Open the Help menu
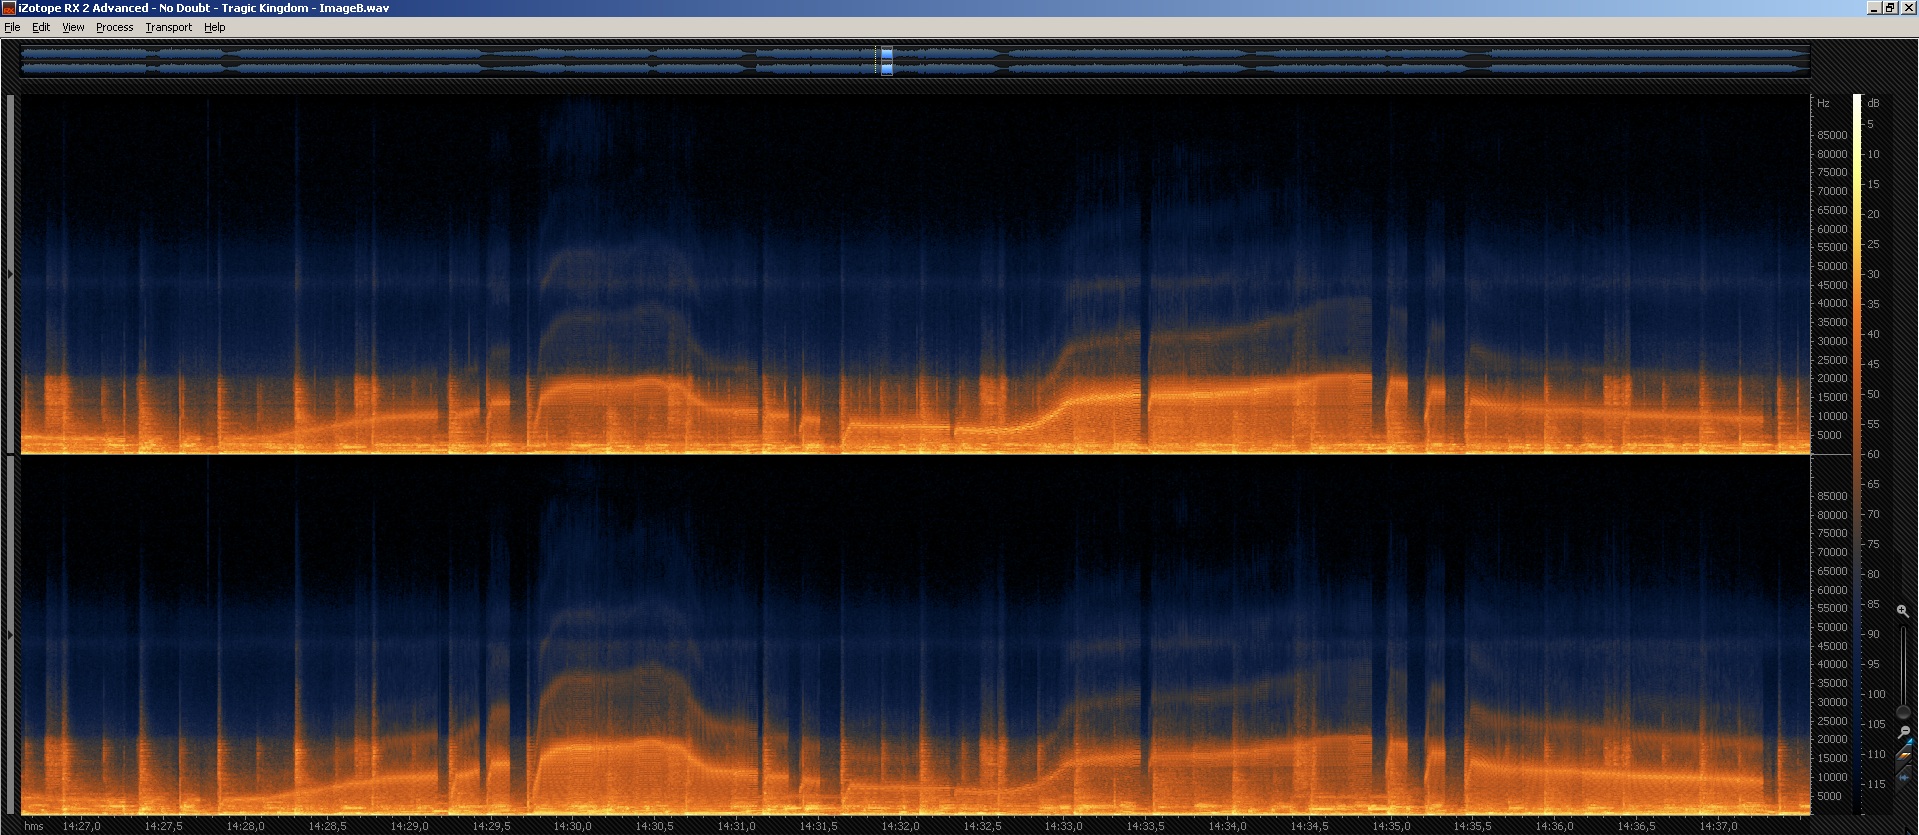The image size is (1919, 835). pos(214,27)
